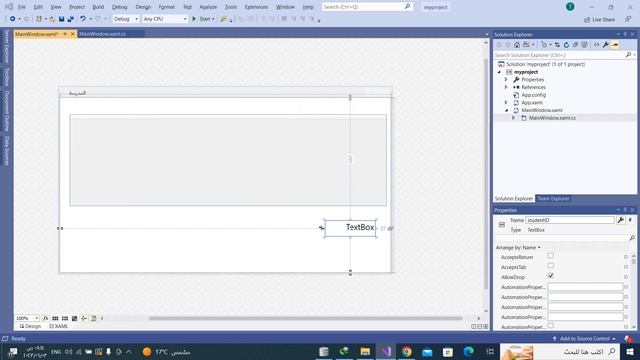
Task: Open the Build menu
Action: [x=98, y=7]
